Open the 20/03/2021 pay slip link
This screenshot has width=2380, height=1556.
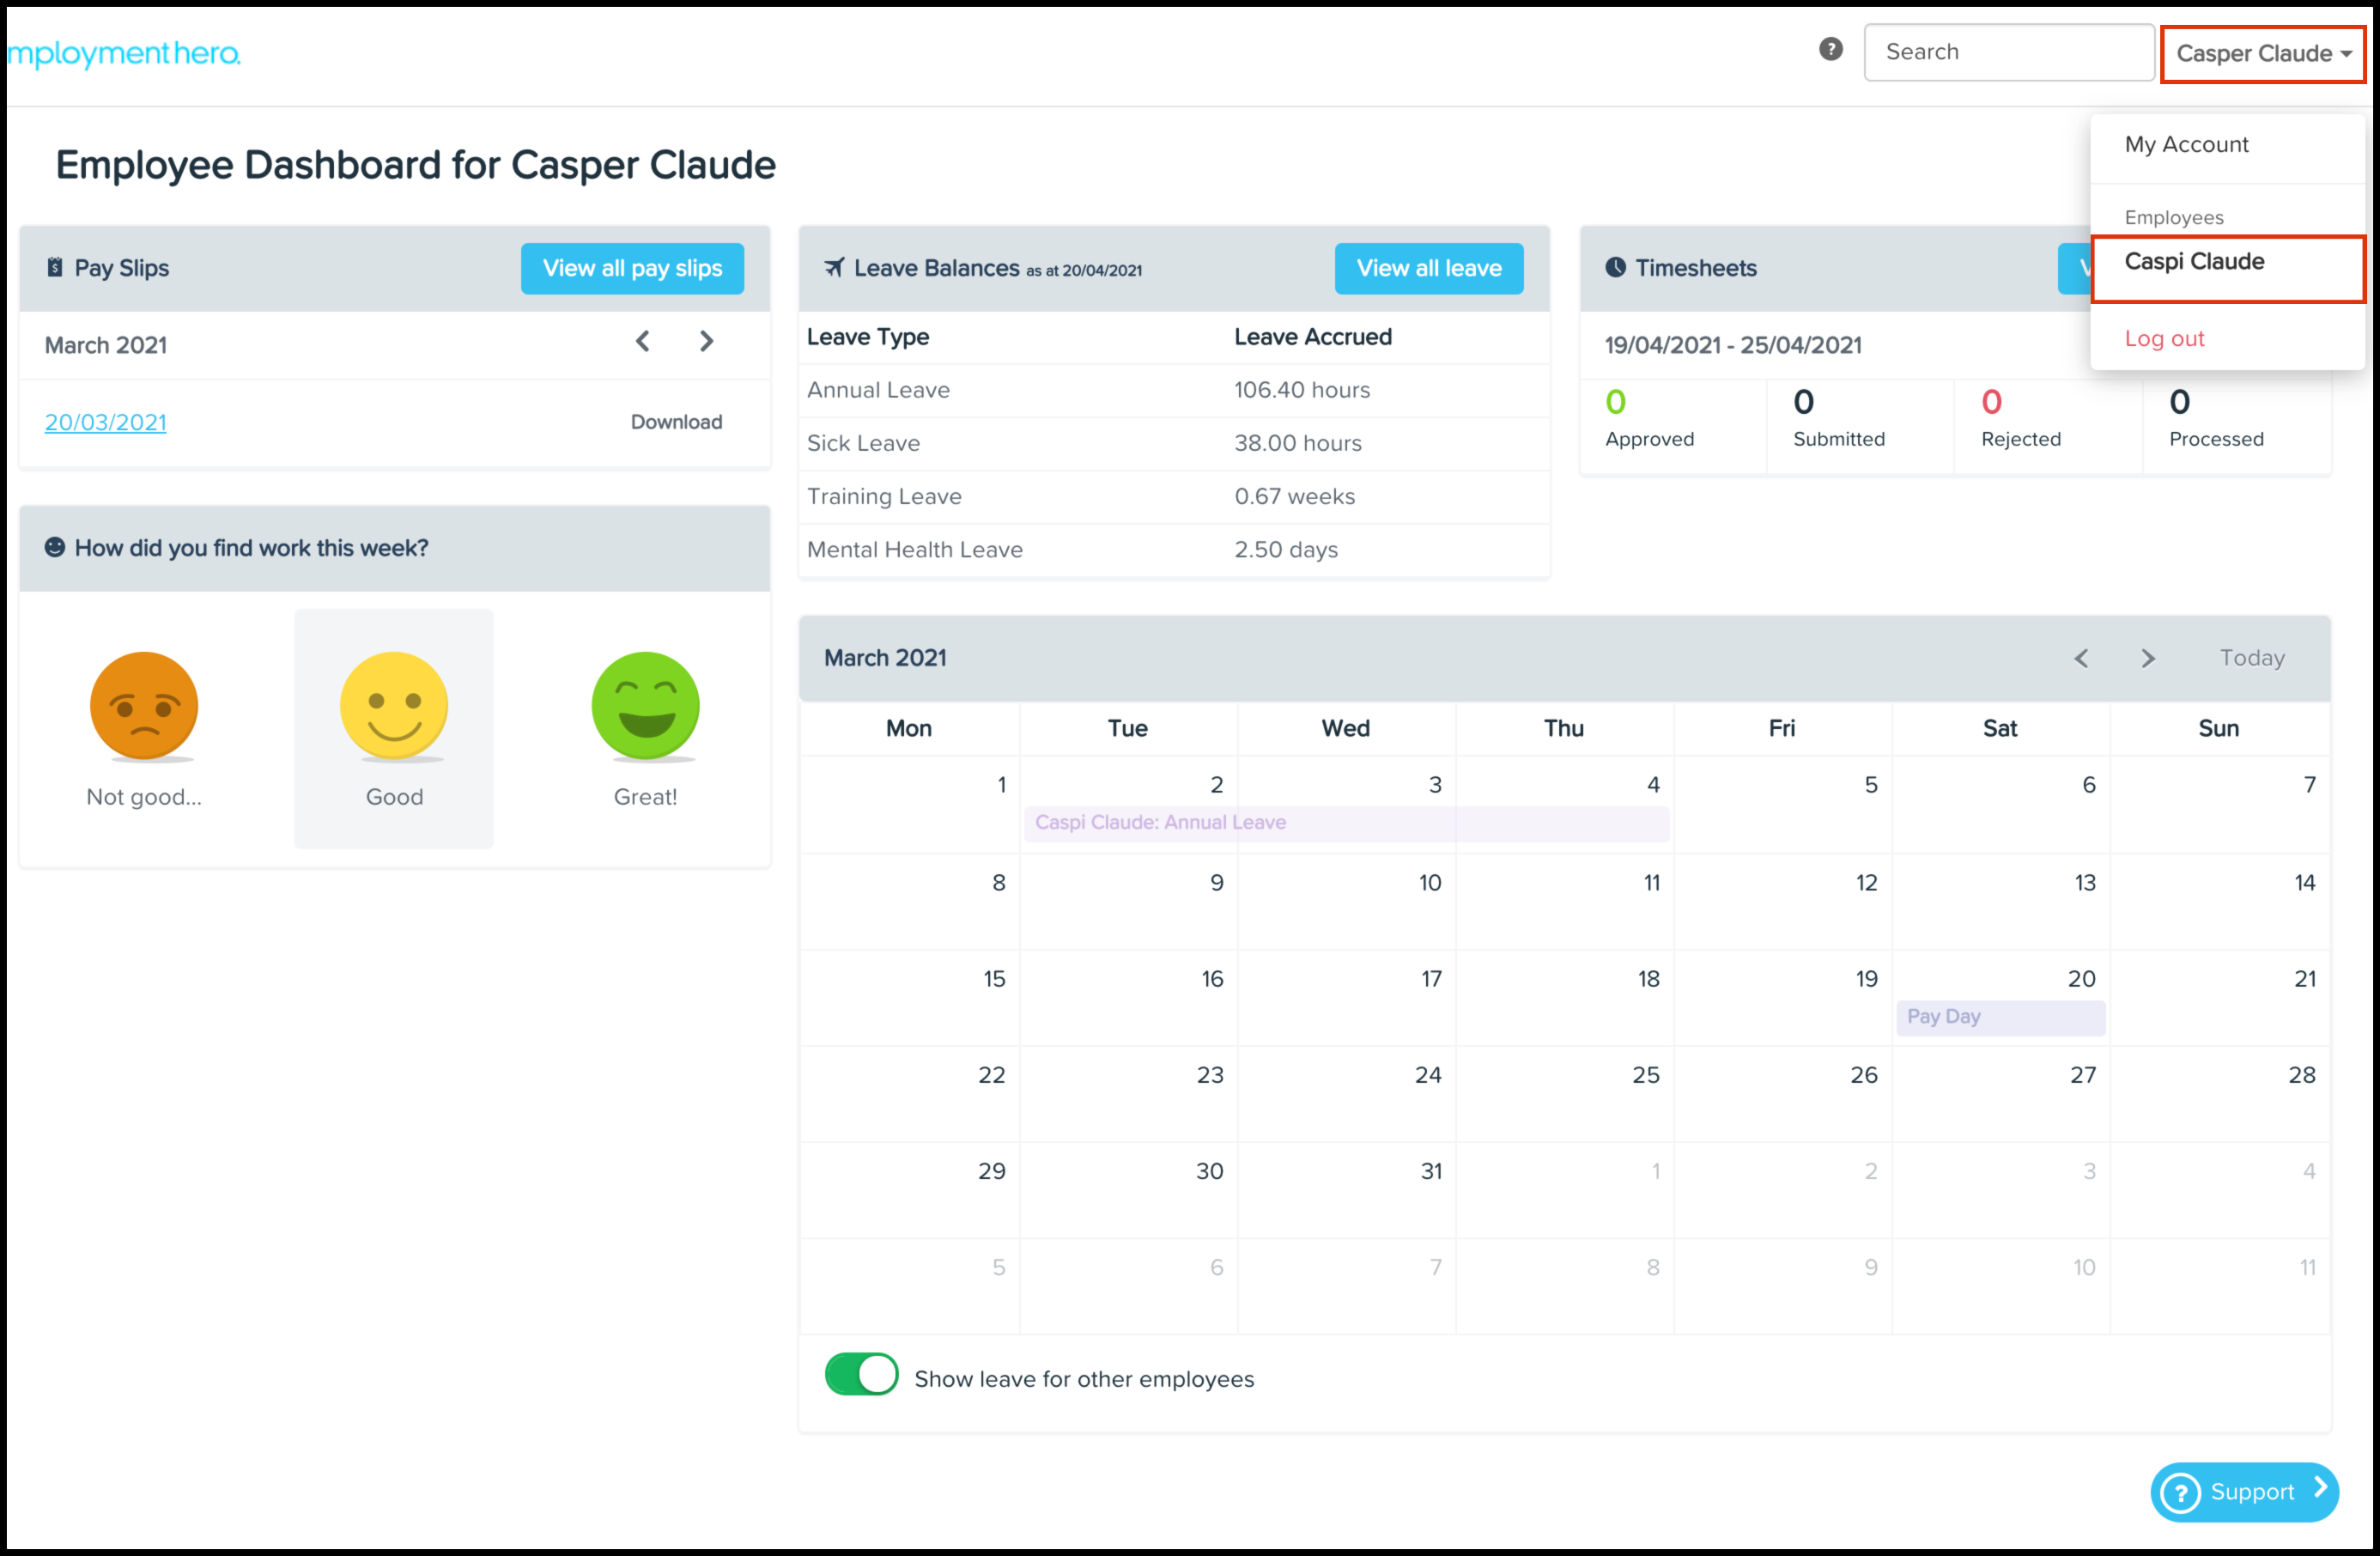(105, 422)
